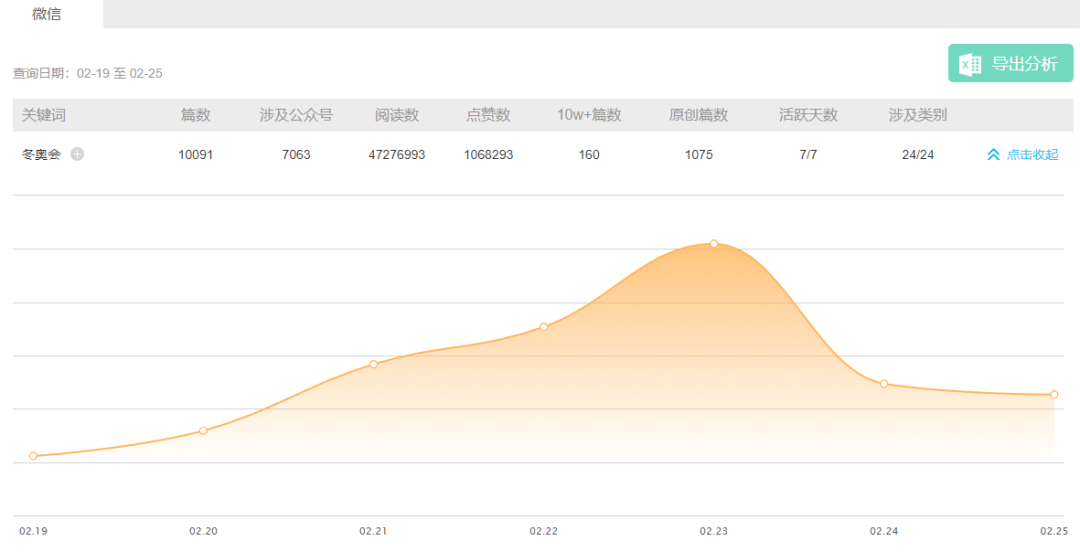Image resolution: width=1080 pixels, height=552 pixels.
Task: Collapse the chart via 点击收起 link
Action: (1032, 155)
